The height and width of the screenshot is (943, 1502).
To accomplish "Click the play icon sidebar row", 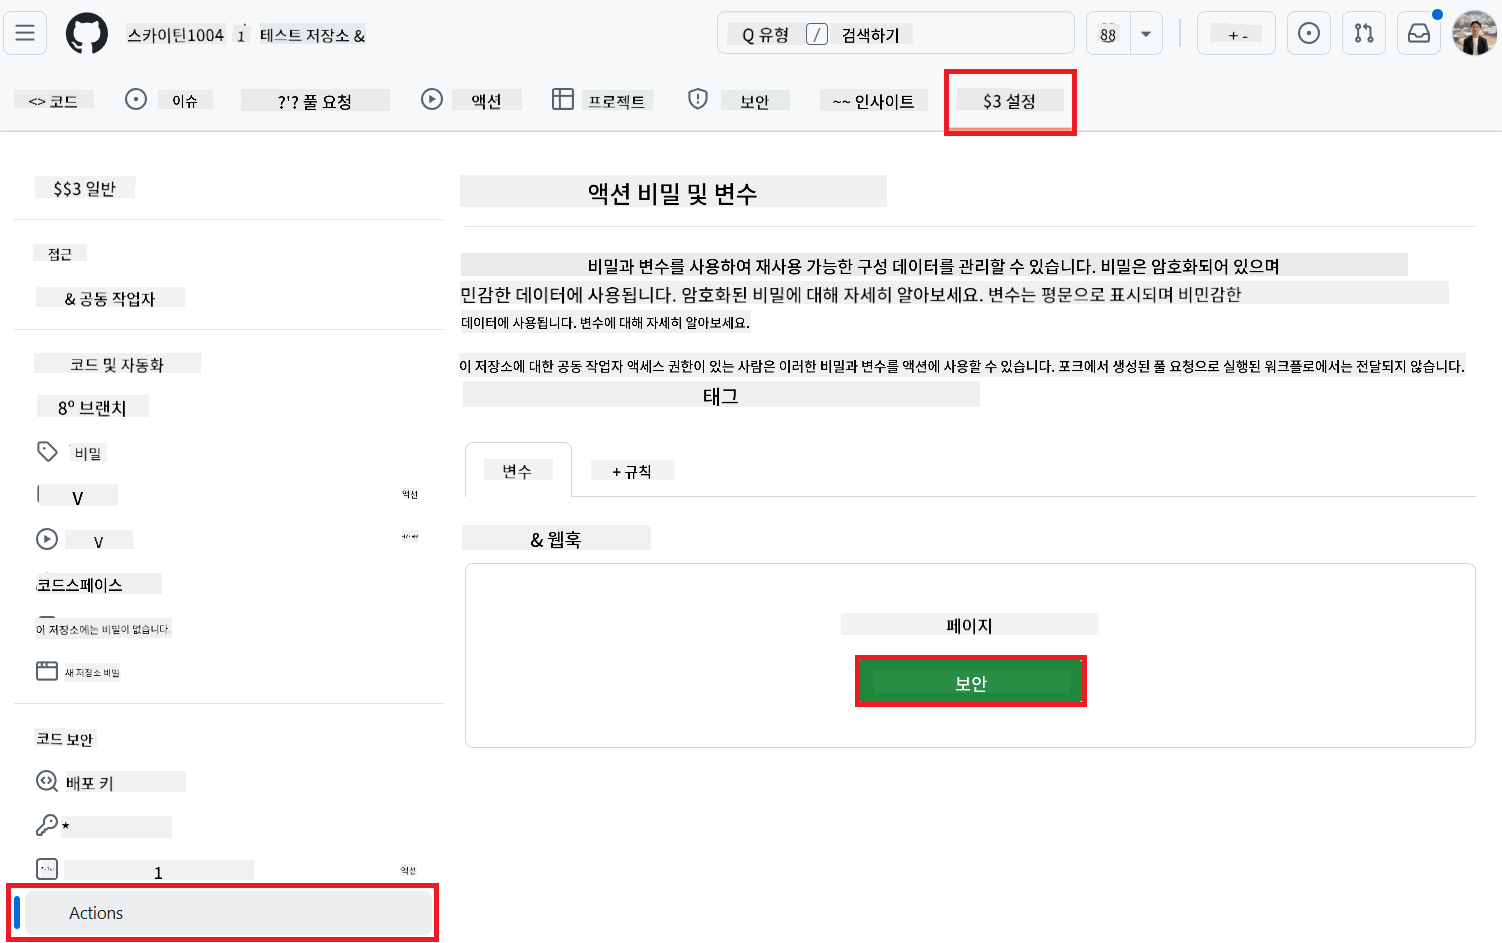I will [47, 539].
